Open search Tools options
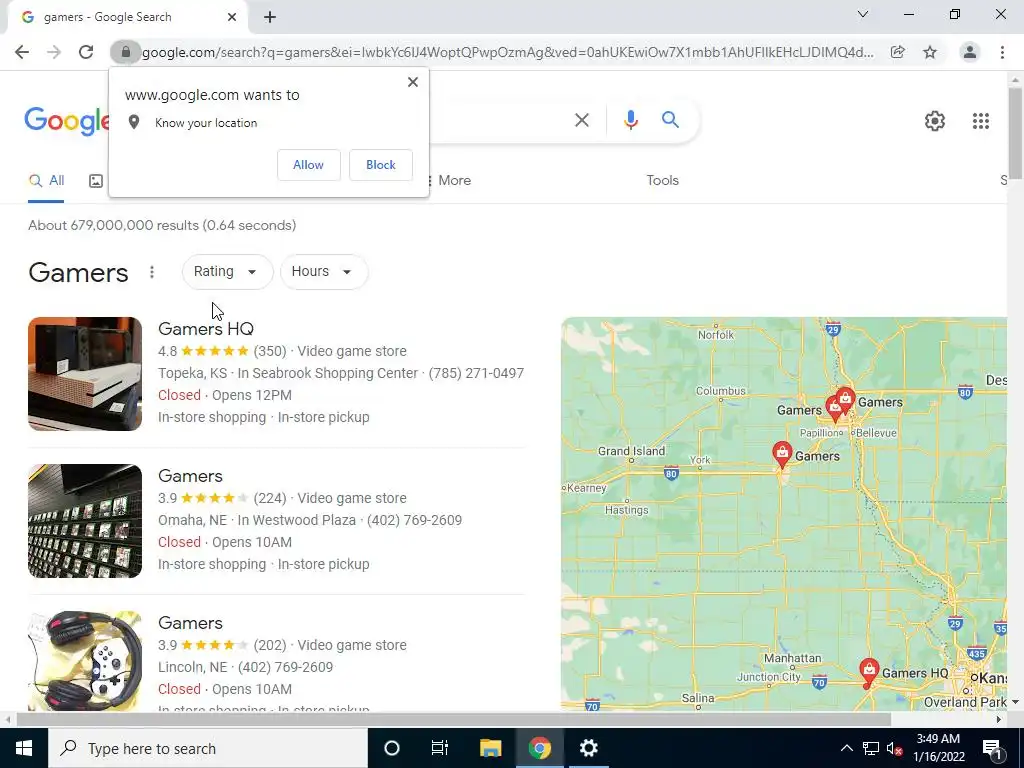The height and width of the screenshot is (768, 1024). coord(662,181)
